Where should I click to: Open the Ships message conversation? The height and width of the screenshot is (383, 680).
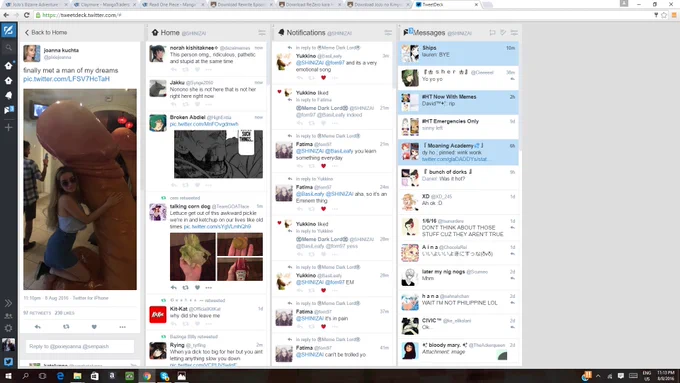pos(458,53)
